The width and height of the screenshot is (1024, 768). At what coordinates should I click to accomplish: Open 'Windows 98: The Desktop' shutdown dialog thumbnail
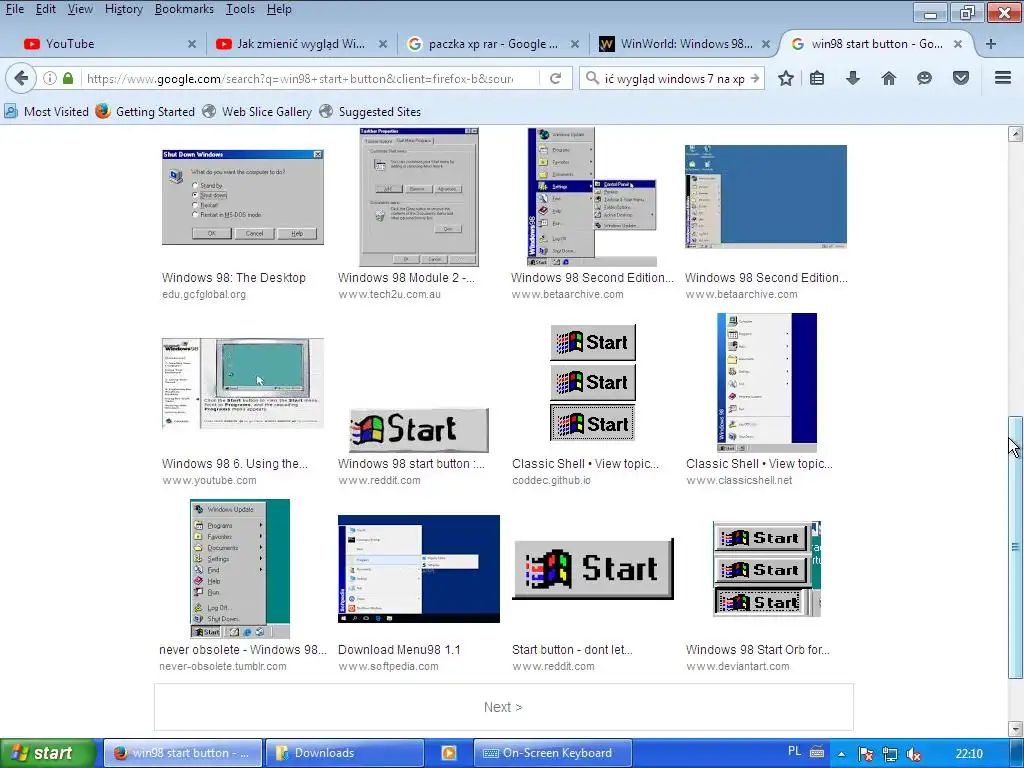click(243, 197)
